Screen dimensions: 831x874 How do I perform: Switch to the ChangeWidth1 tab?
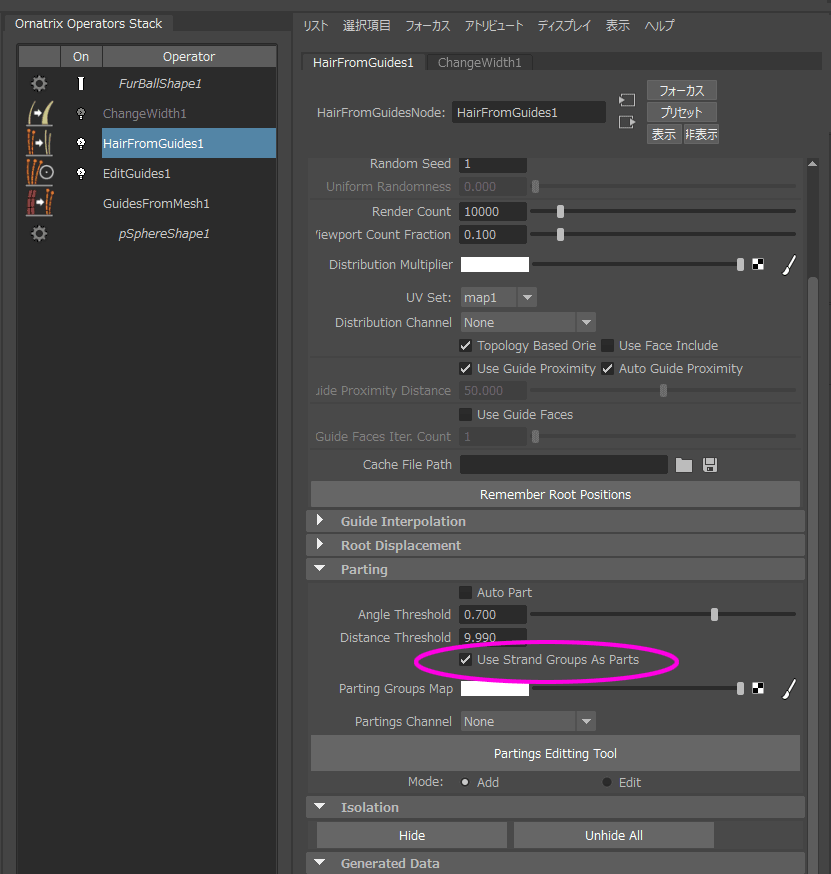(479, 63)
